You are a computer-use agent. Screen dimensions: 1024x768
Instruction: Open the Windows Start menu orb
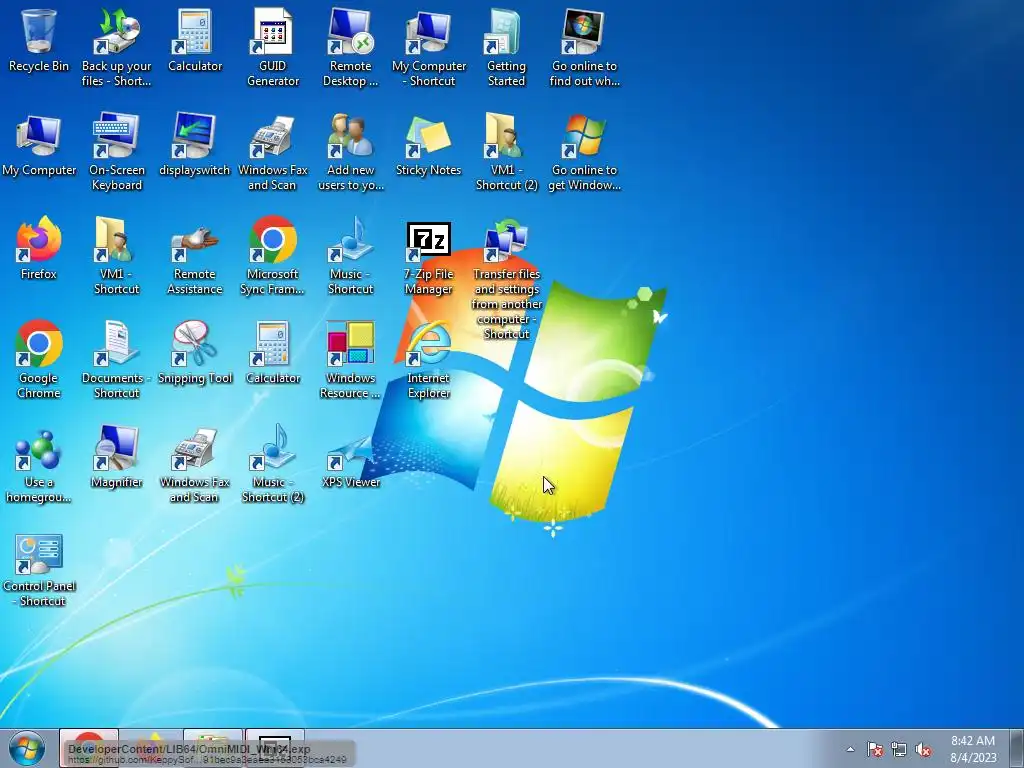[27, 748]
